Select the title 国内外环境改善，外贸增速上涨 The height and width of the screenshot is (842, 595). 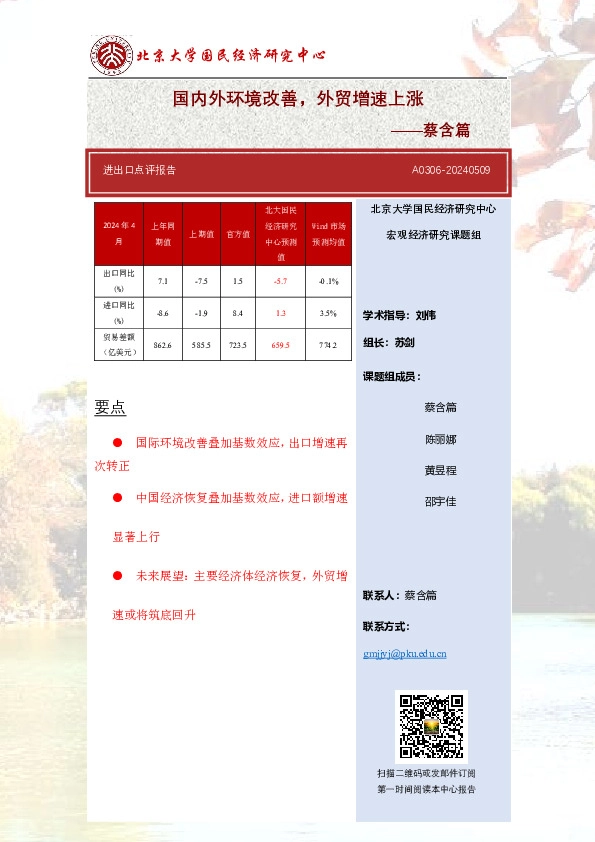298,99
